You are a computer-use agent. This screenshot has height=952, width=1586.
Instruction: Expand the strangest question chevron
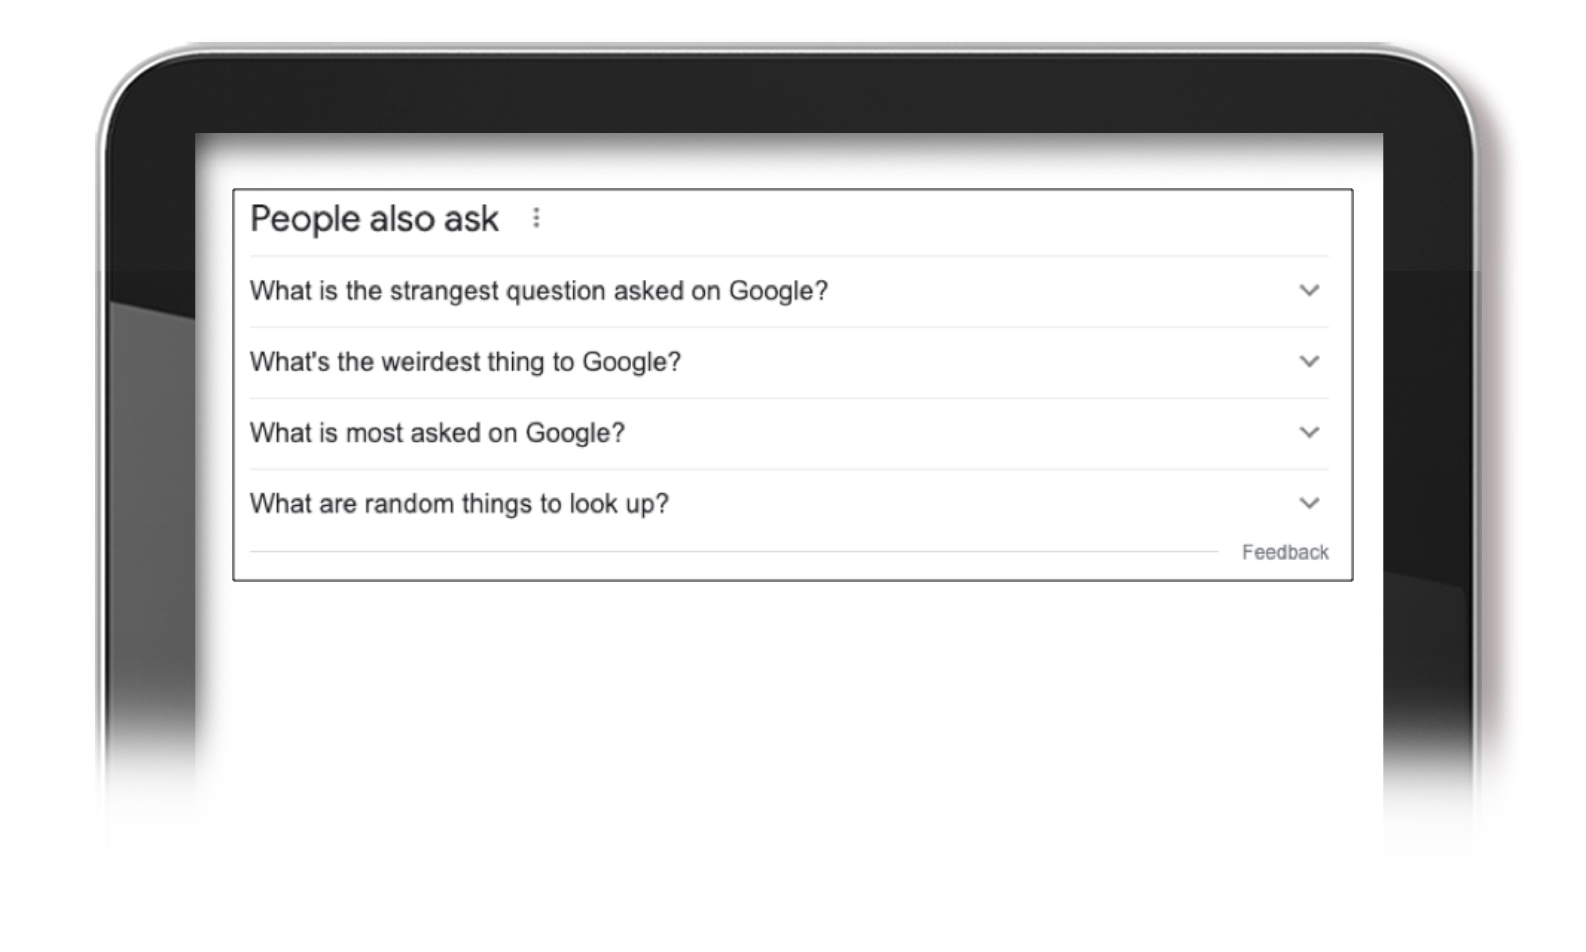point(1309,291)
